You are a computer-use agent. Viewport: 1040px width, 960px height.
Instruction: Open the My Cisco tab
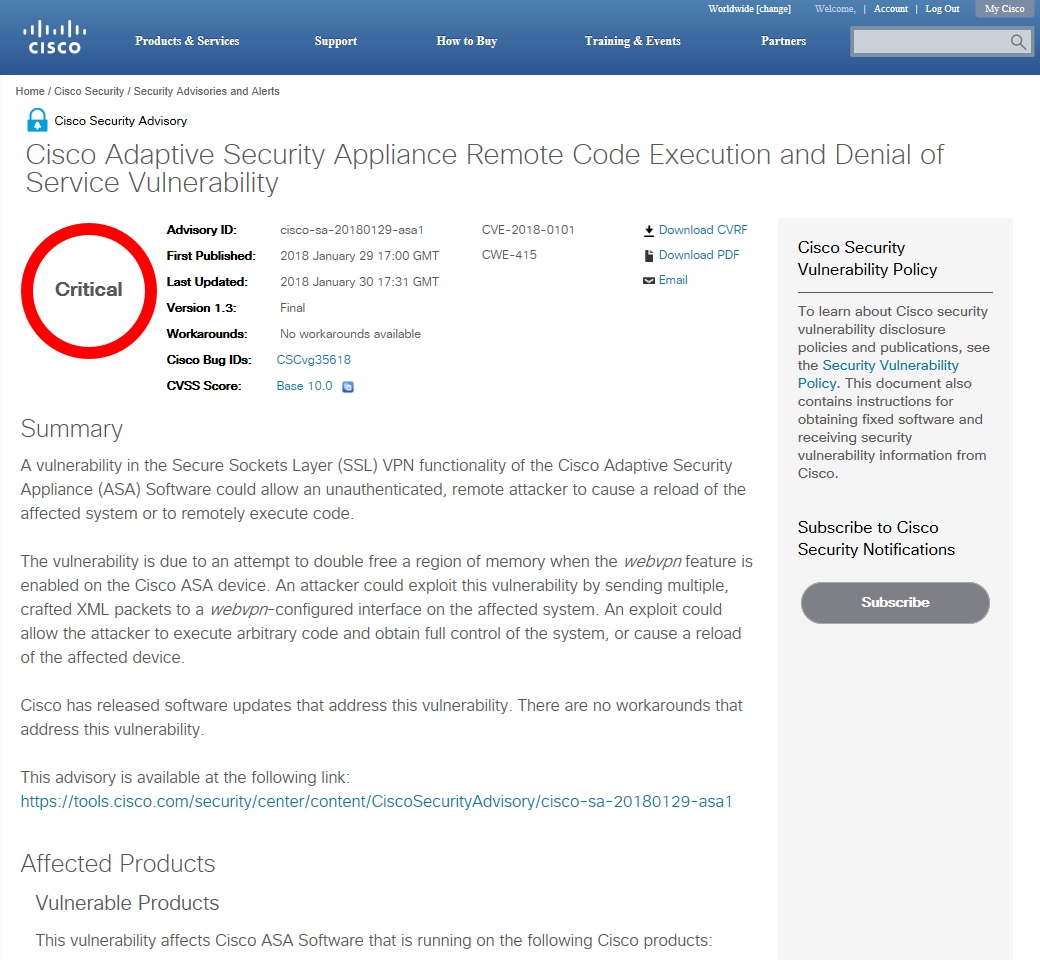coord(1004,9)
